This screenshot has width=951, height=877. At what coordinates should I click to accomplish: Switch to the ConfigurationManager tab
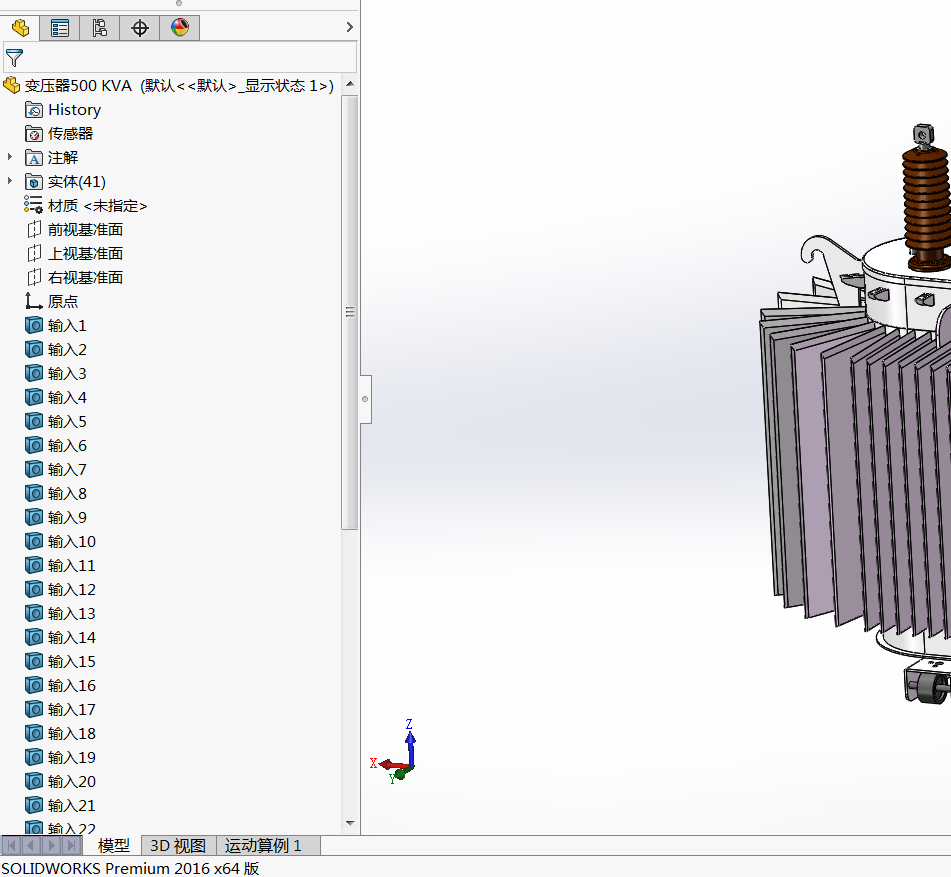(100, 28)
